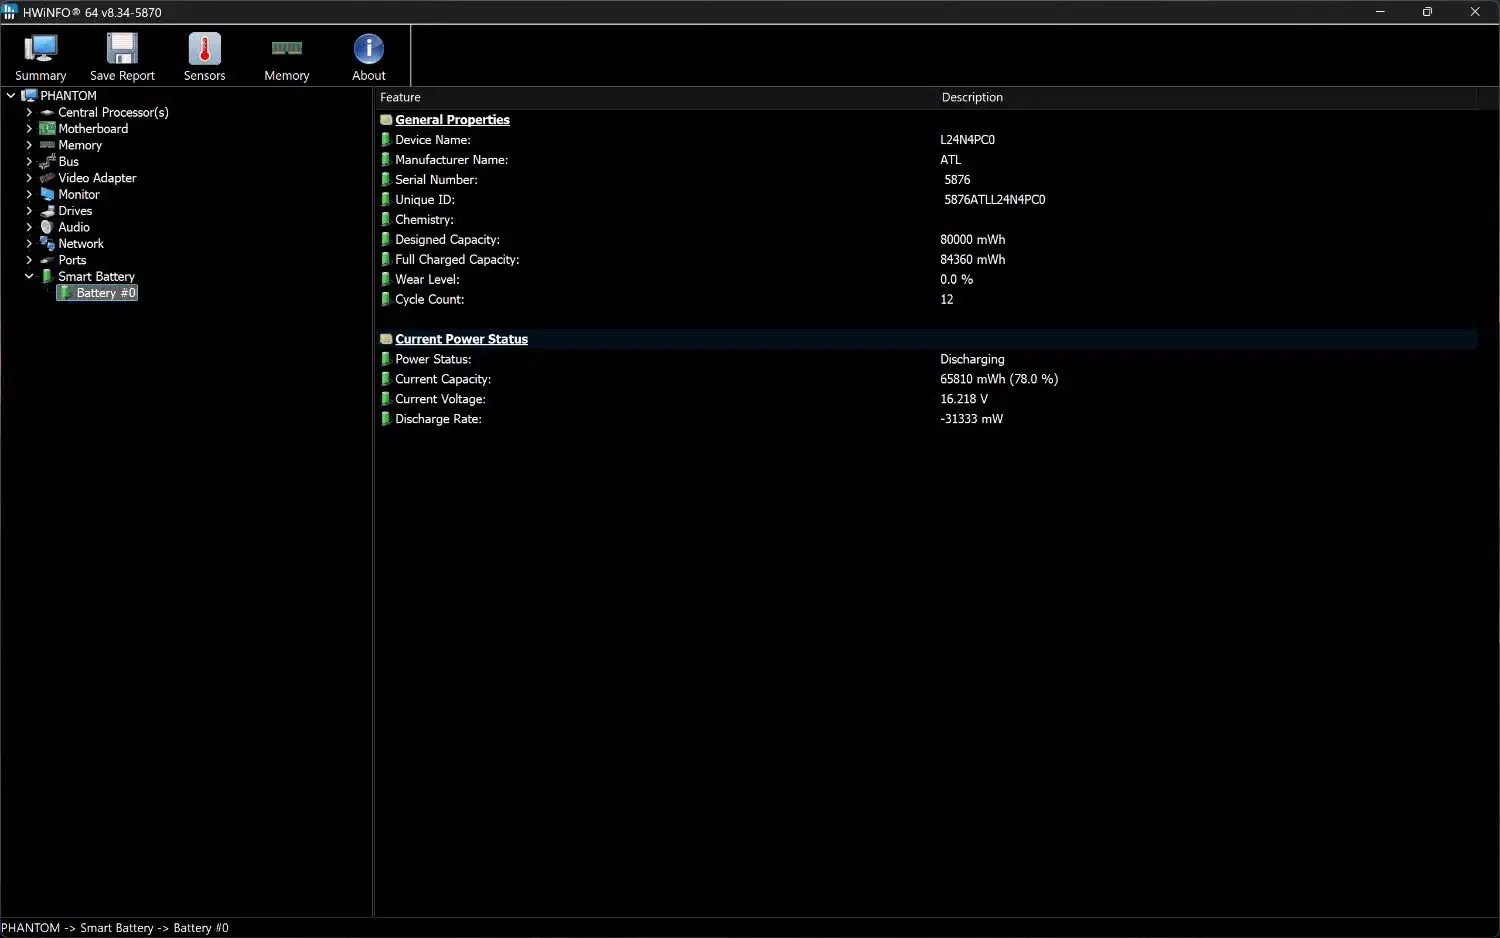Click the Feature column header
Image resolution: width=1500 pixels, height=938 pixels.
point(400,98)
